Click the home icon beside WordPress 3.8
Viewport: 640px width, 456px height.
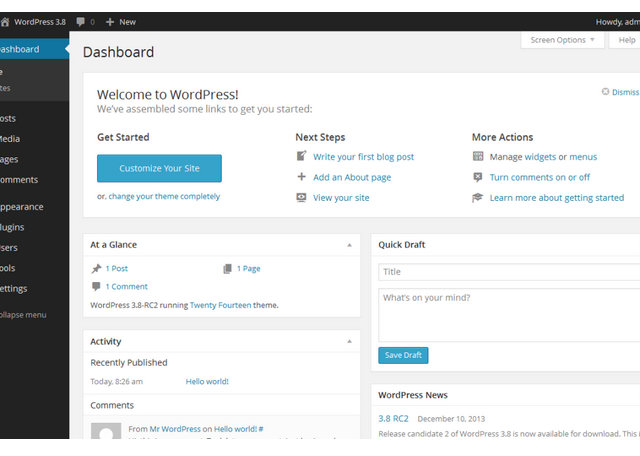tap(4, 22)
